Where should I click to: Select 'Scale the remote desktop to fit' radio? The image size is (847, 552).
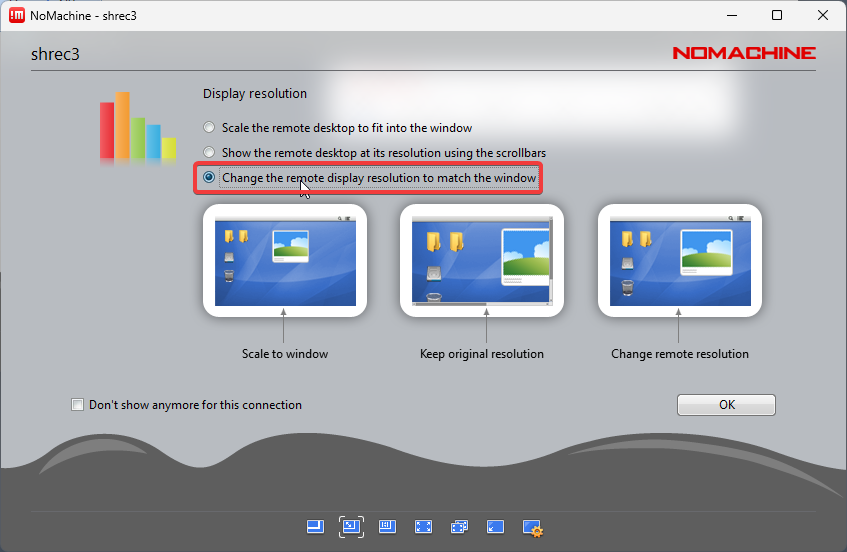tap(209, 127)
